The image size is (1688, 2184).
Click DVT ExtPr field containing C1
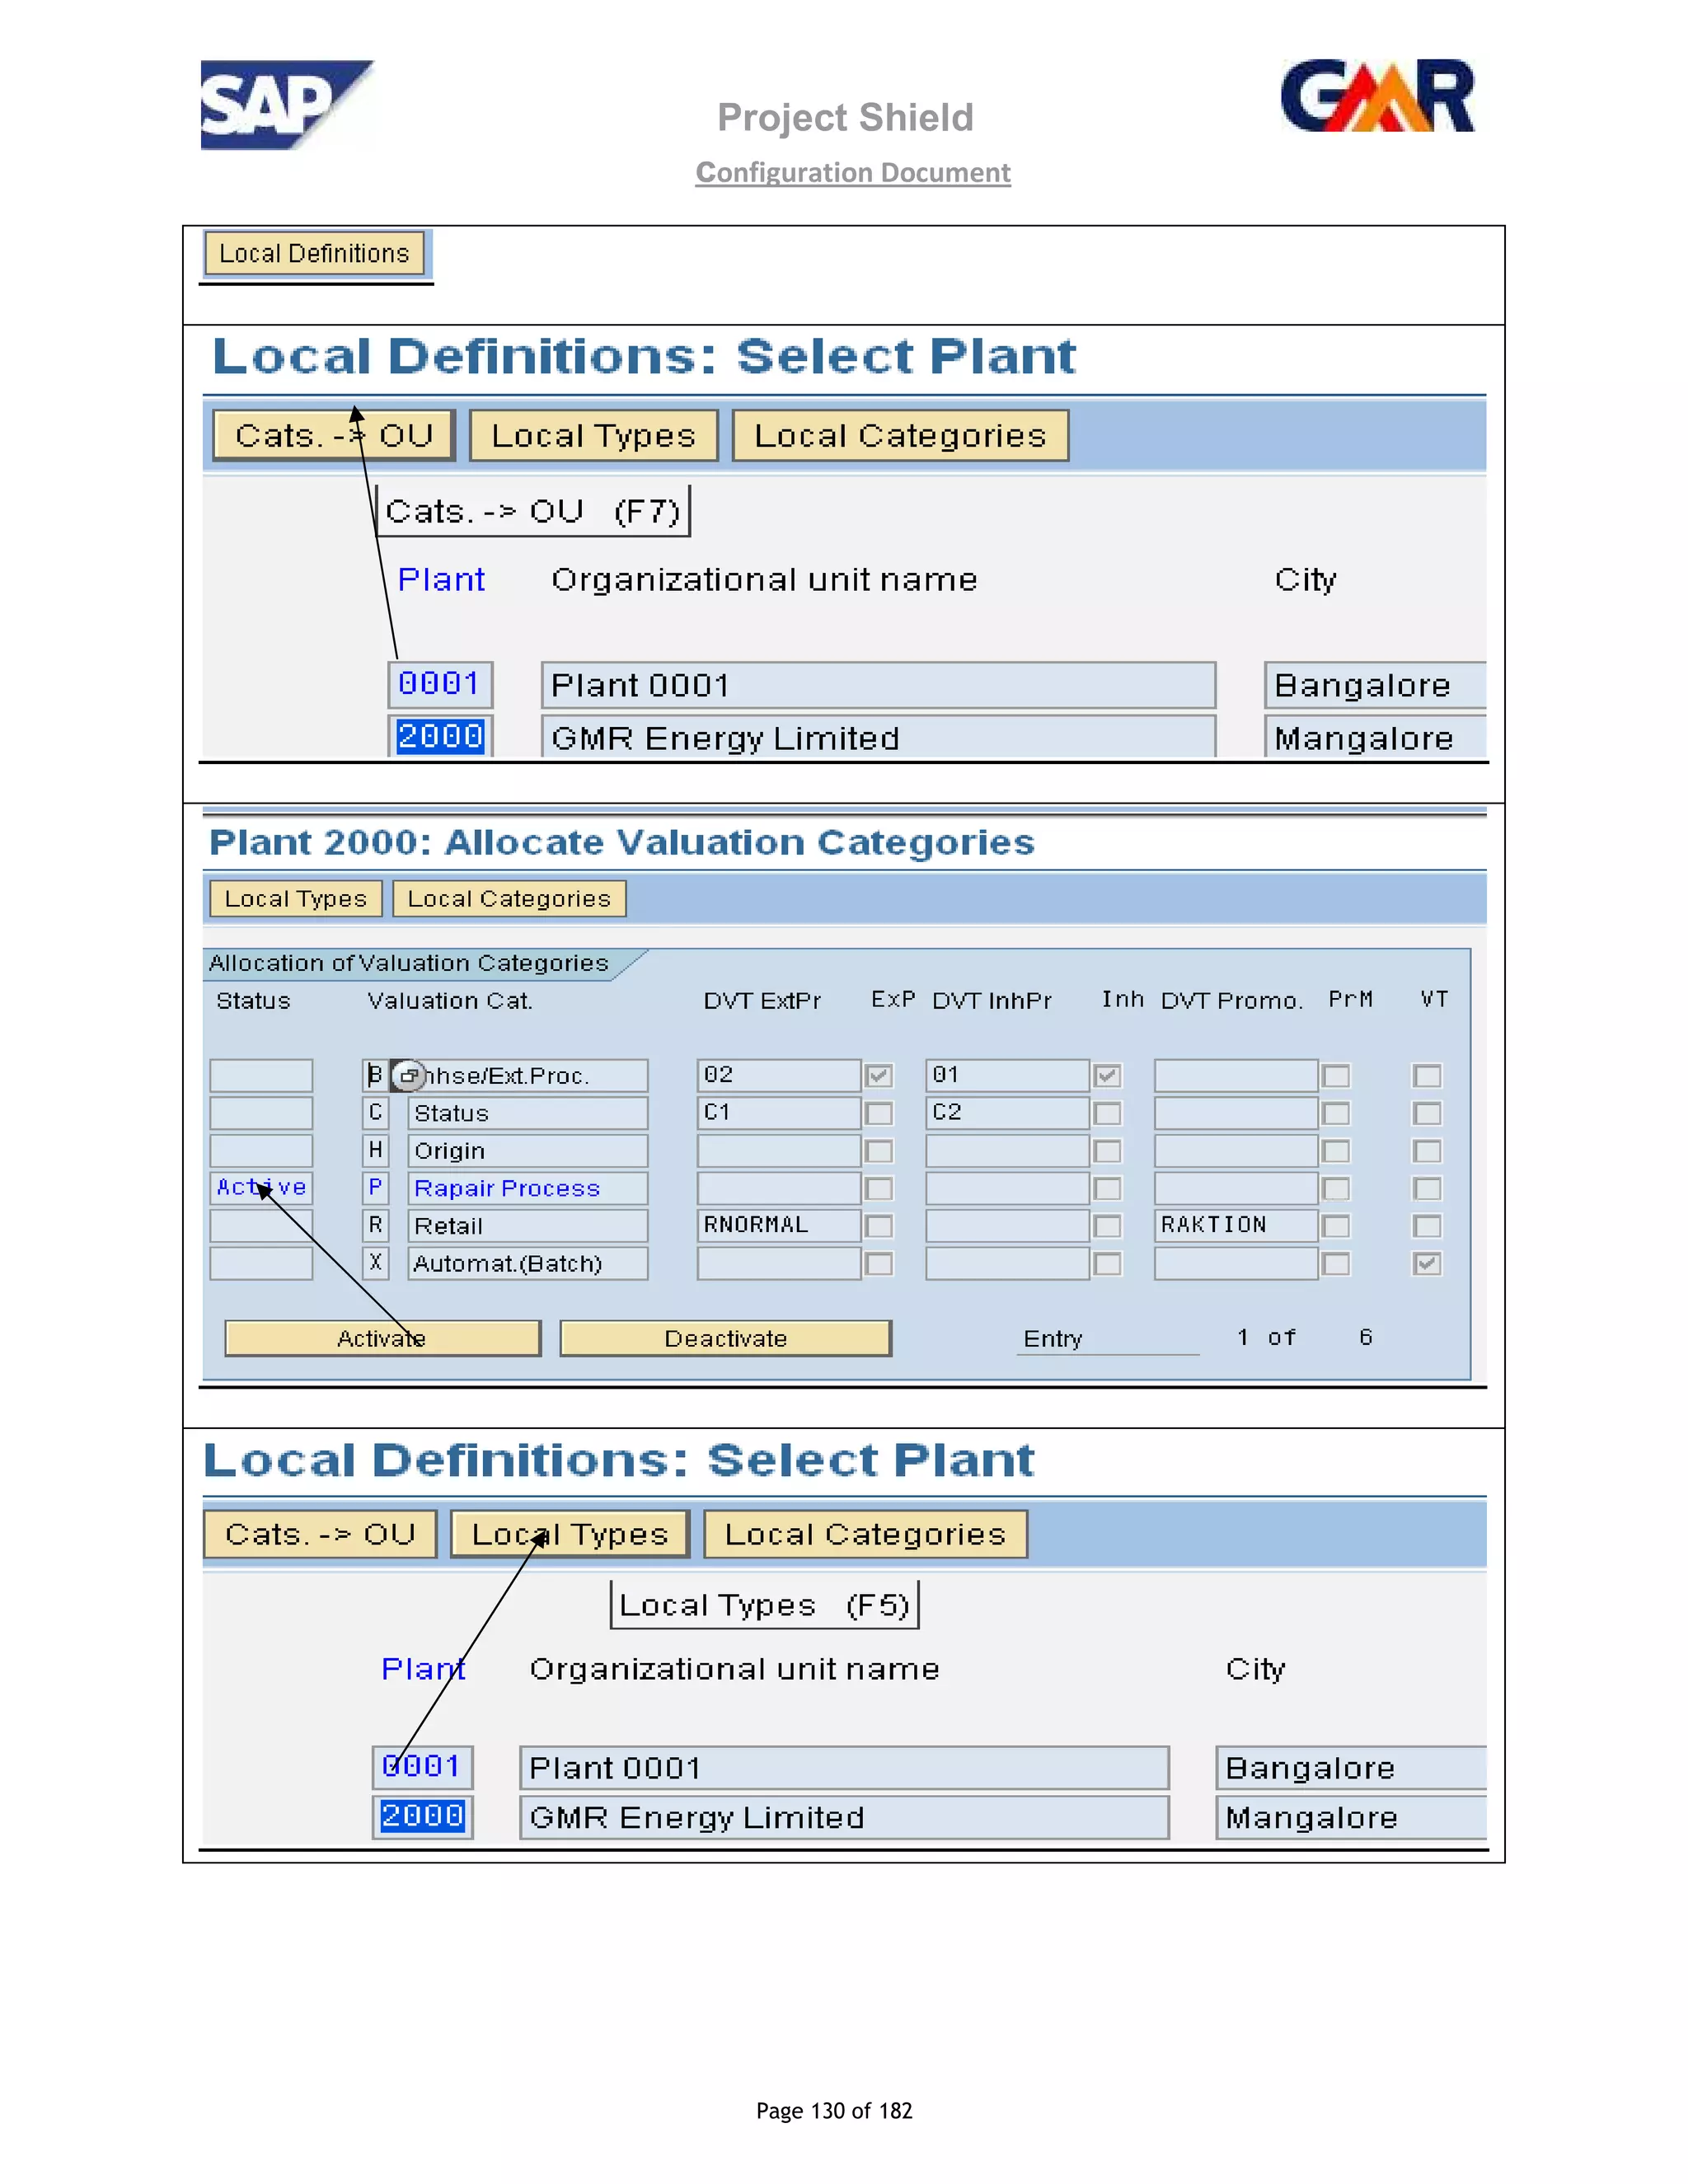tap(779, 1113)
